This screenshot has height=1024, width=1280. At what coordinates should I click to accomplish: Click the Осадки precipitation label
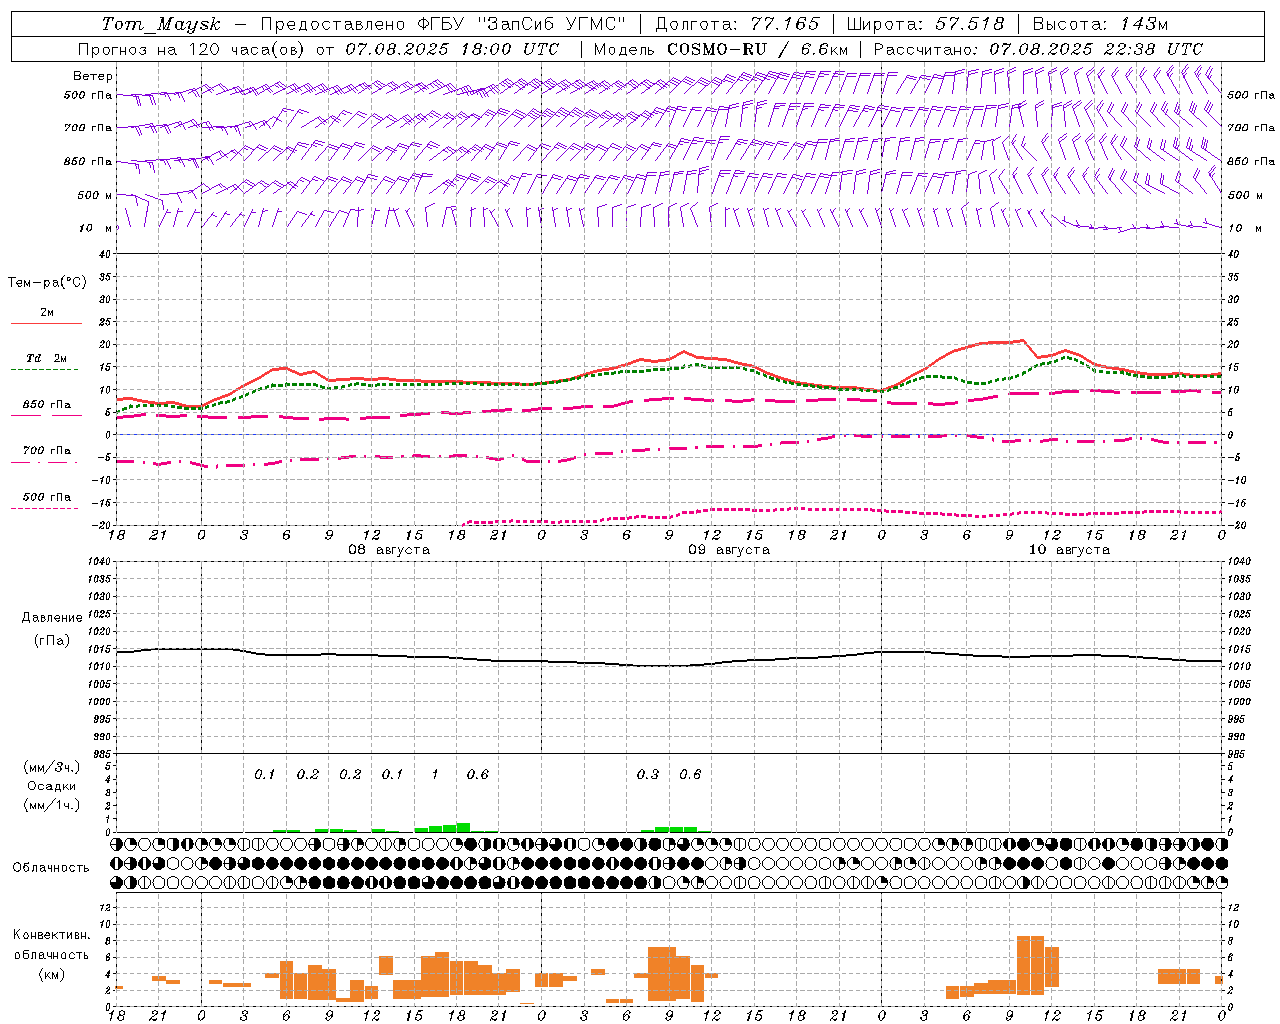52,786
